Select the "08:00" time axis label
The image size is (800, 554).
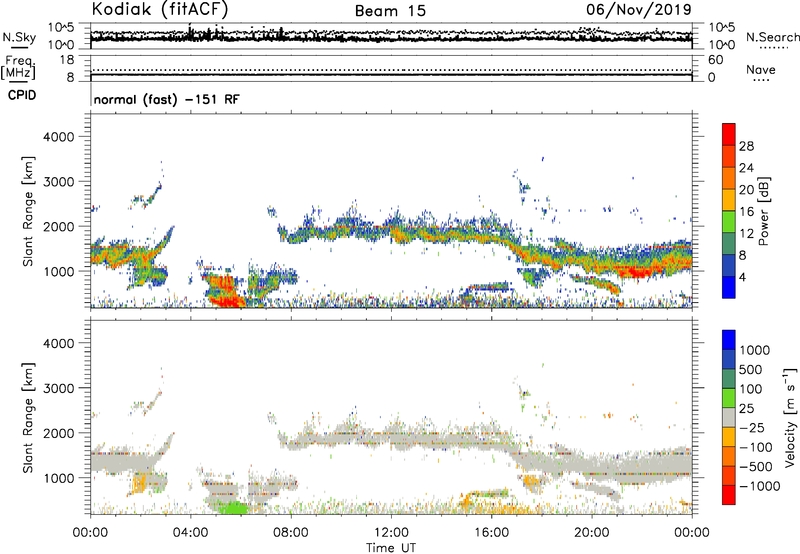click(x=291, y=533)
